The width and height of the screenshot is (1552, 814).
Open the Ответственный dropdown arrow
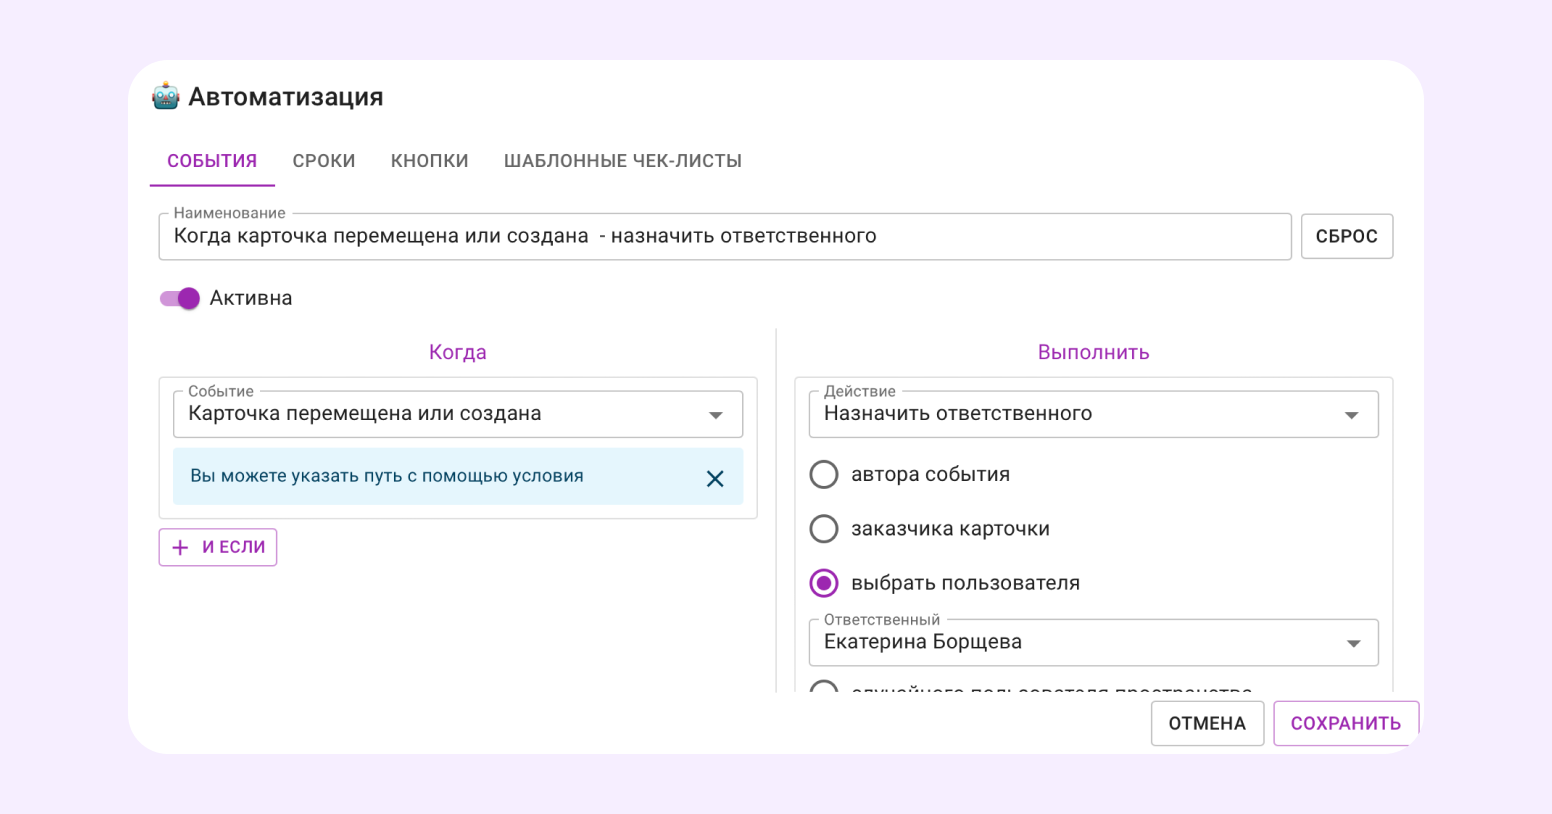(x=1353, y=643)
